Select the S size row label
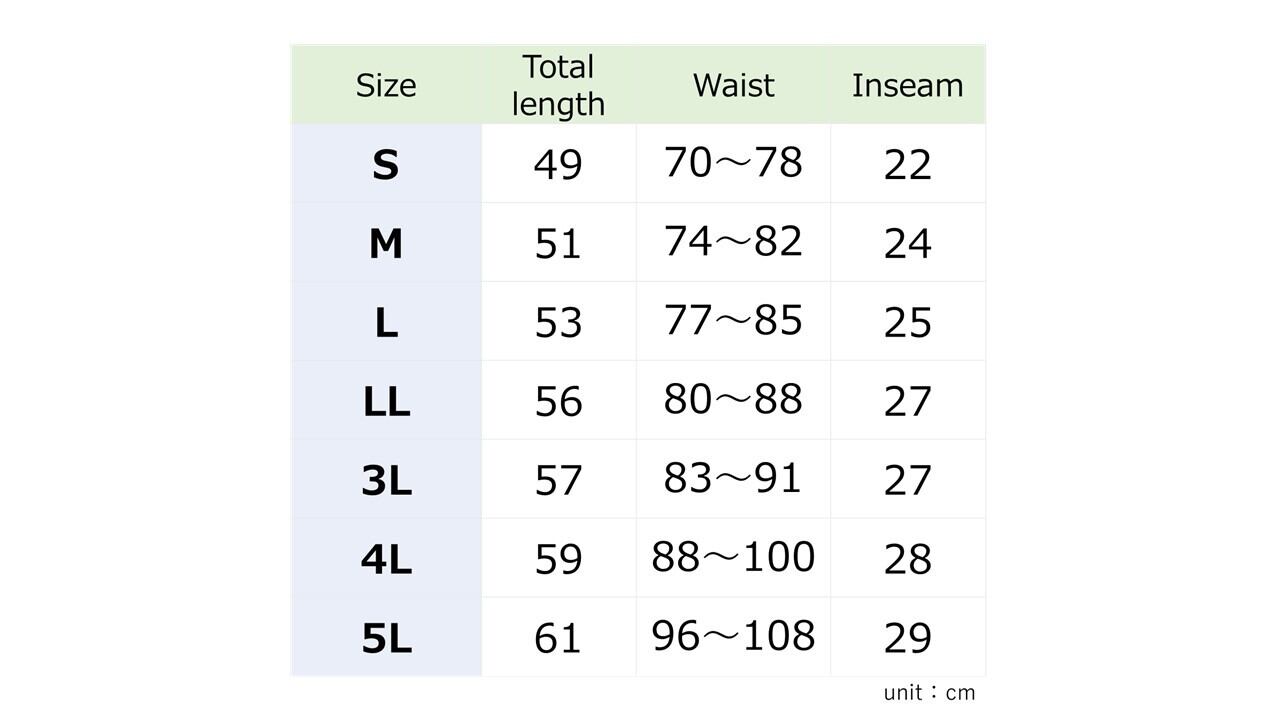The height and width of the screenshot is (720, 1280). click(x=386, y=164)
